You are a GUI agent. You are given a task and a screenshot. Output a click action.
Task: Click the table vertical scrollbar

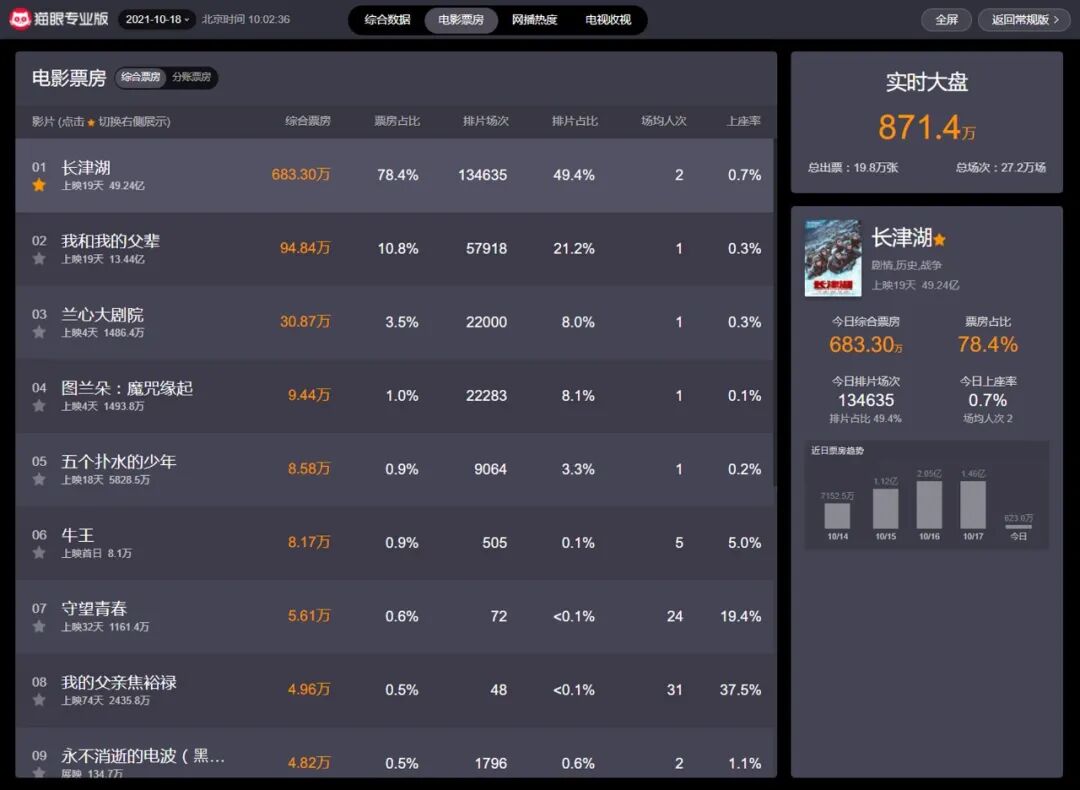tap(775, 313)
